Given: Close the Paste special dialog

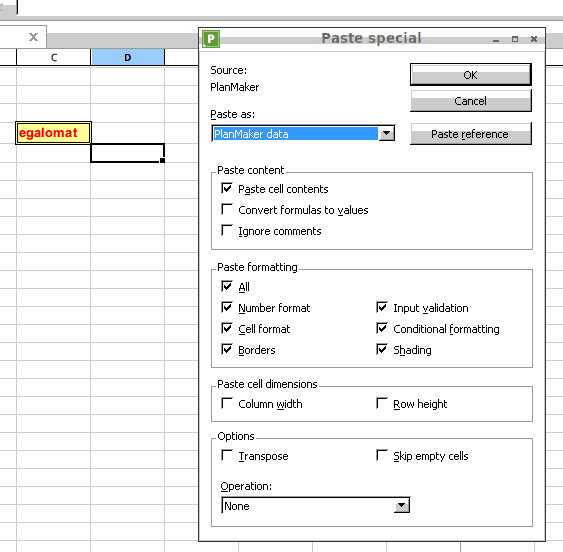Looking at the screenshot, I should pyautogui.click(x=534, y=39).
